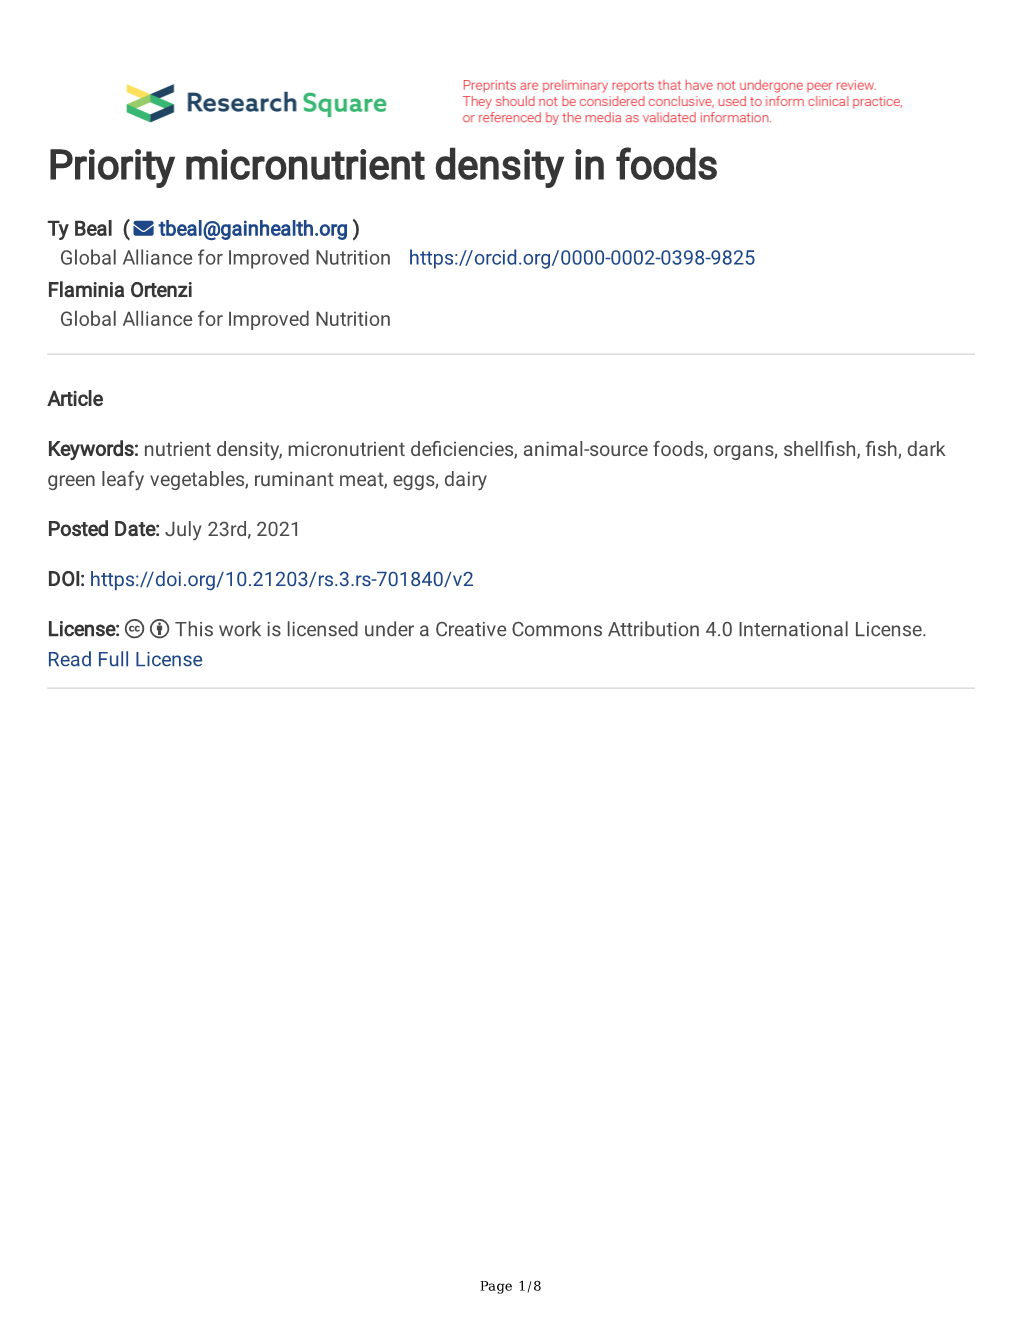Click the attribution person icon in License
Viewport: 1020px width, 1320px height.
(160, 629)
